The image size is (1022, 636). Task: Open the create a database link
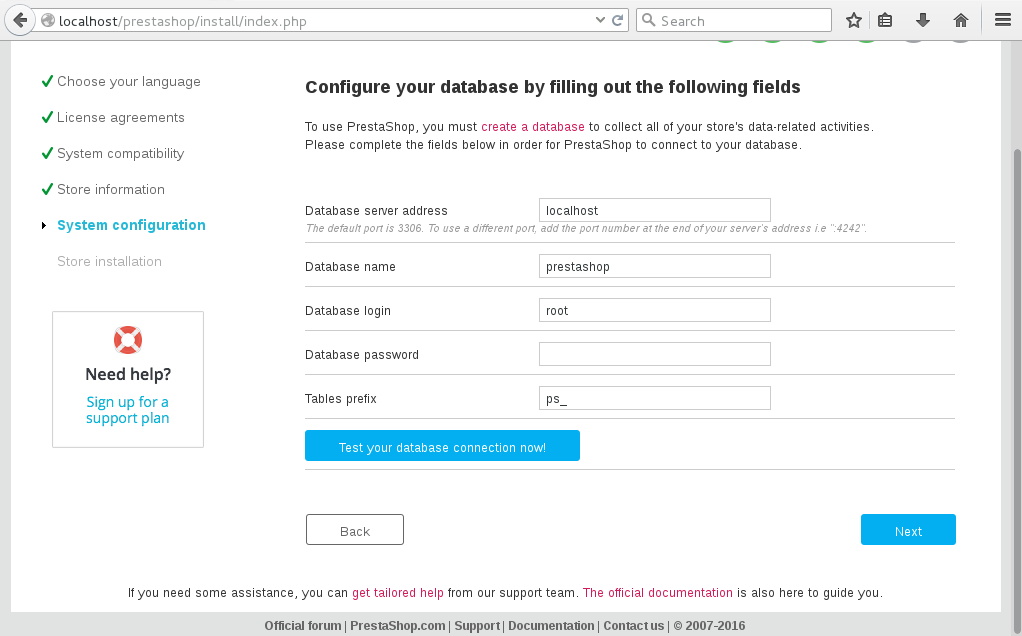[533, 126]
